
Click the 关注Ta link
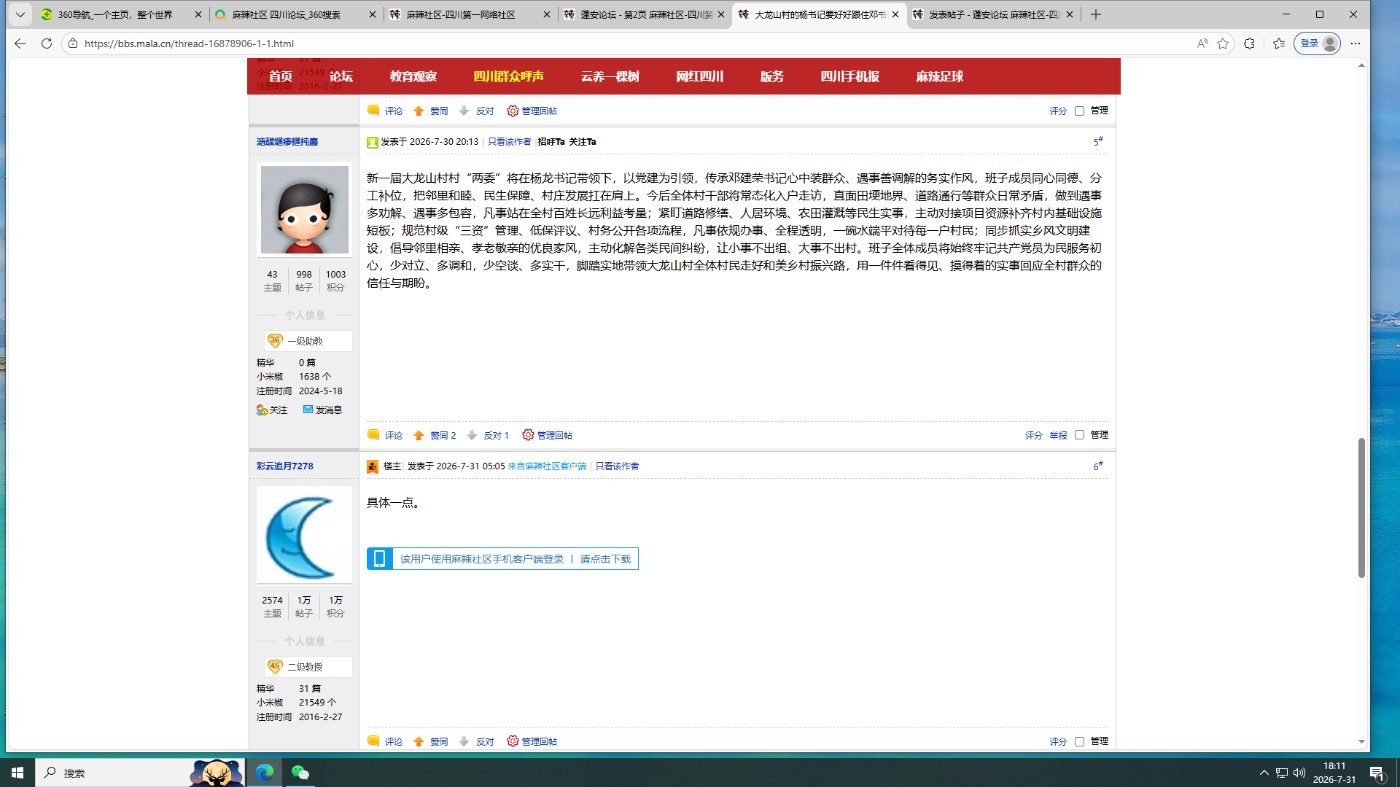coord(582,142)
